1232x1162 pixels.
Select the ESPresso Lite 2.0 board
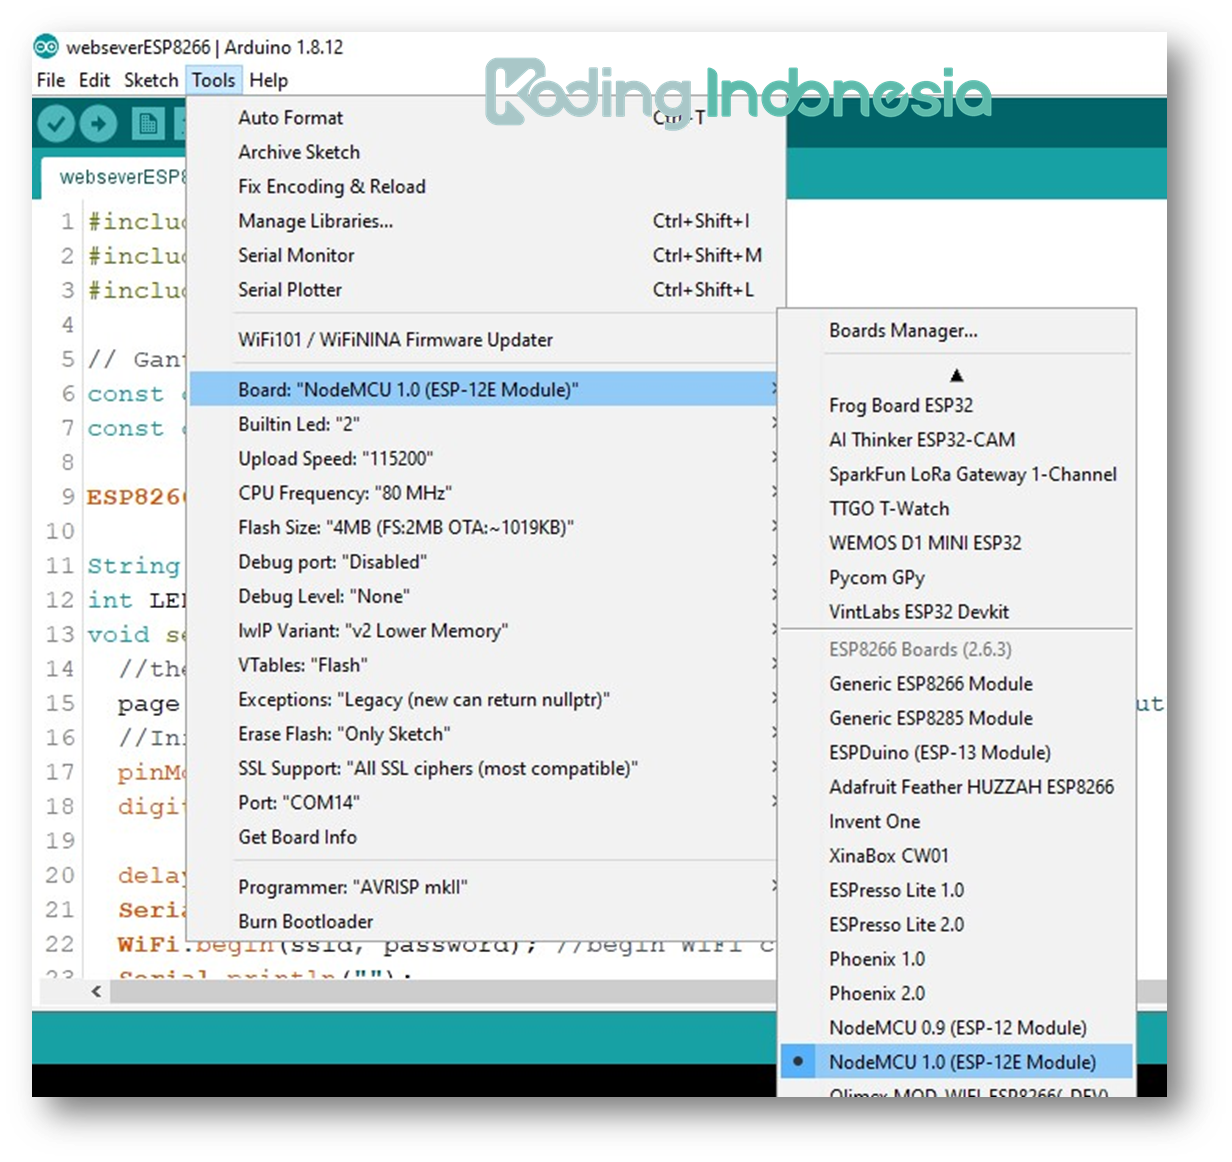pyautogui.click(x=957, y=924)
